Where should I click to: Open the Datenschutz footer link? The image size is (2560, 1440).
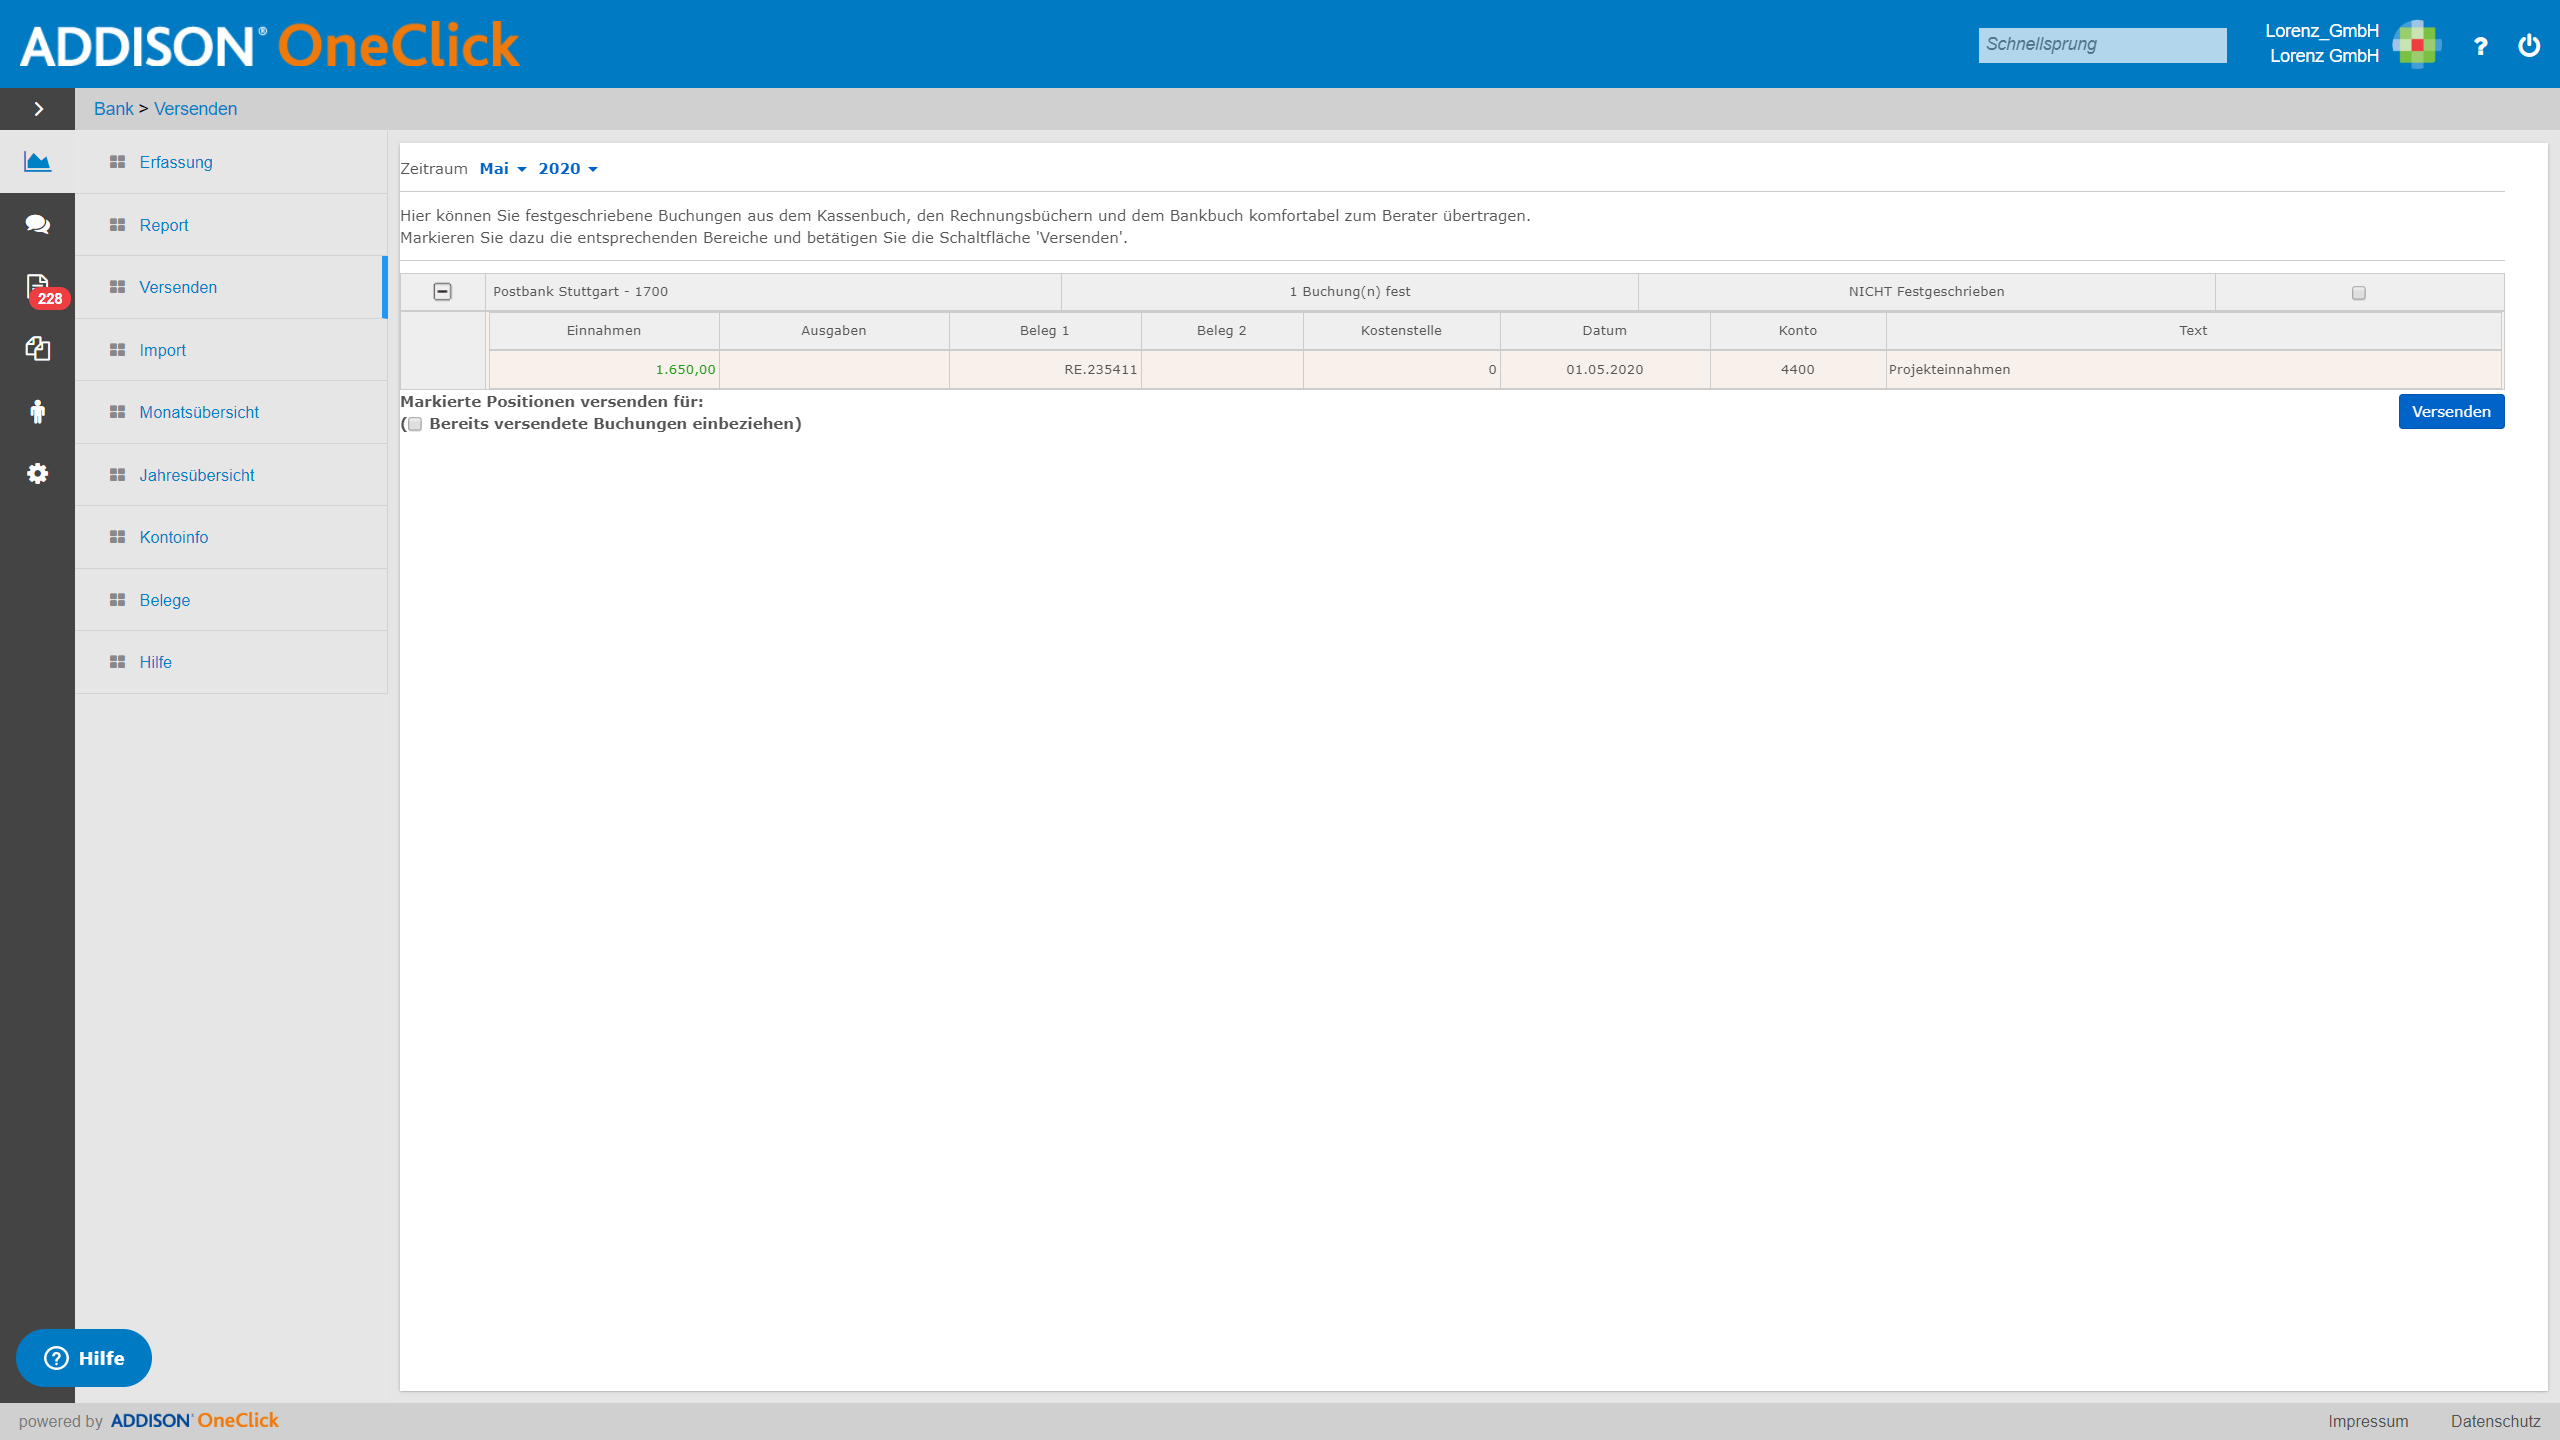(2495, 1421)
